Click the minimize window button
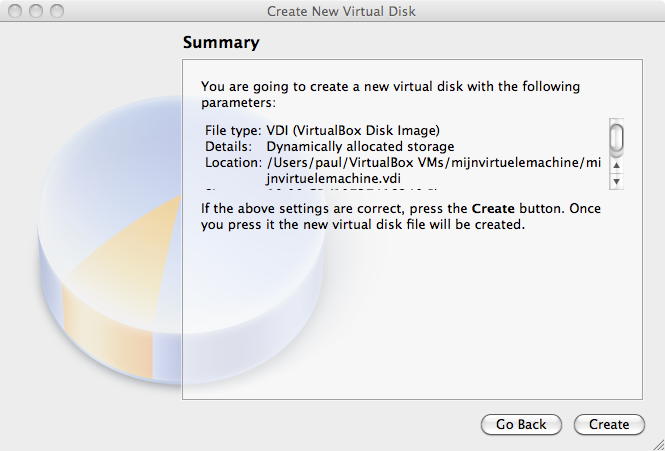Screen dimensions: 665x451 coord(36,11)
